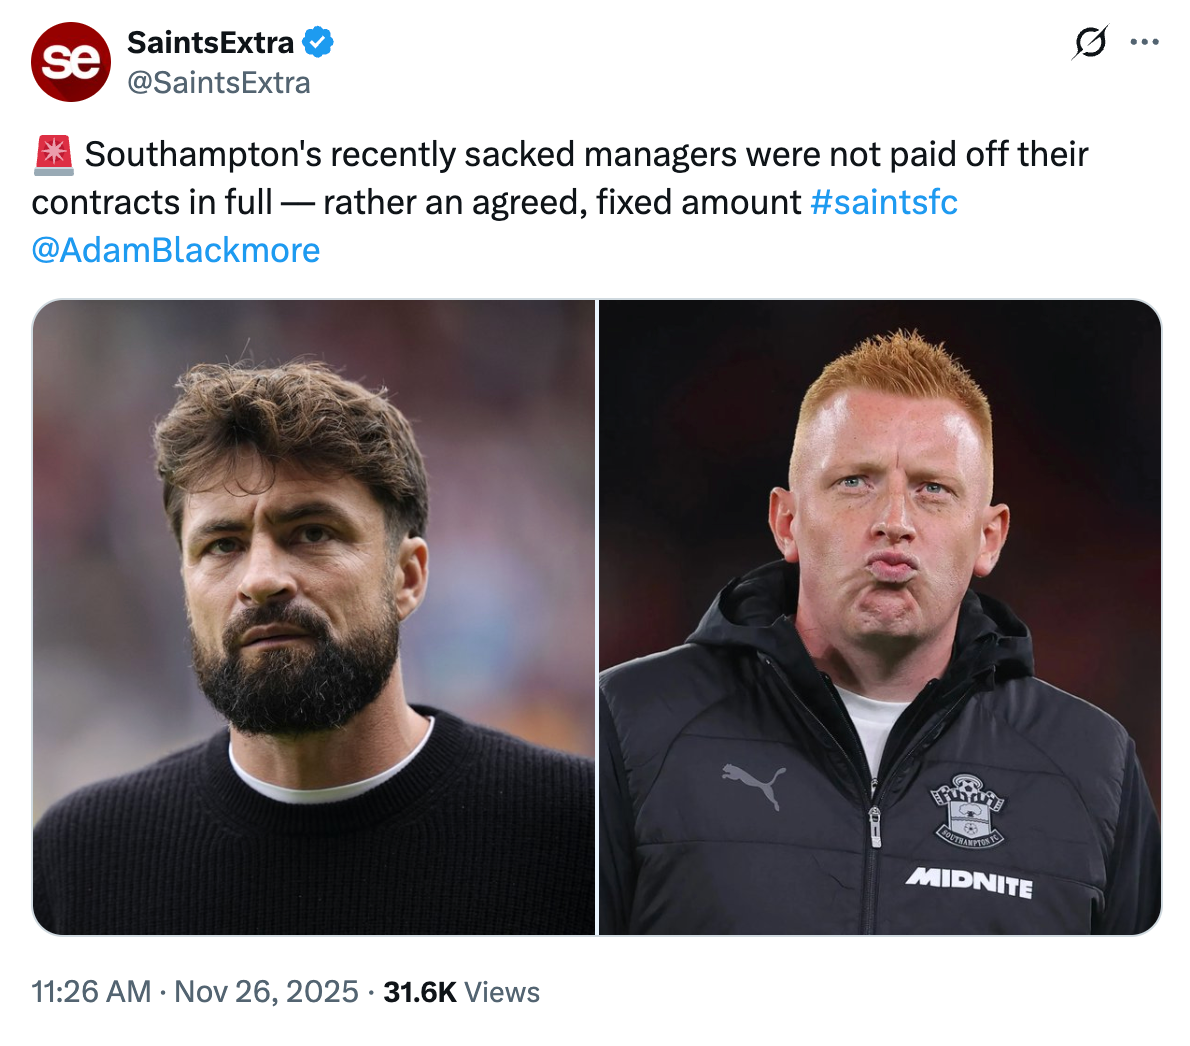The image size is (1190, 1046).
Task: Click the Puma logo on the jacket
Action: (753, 783)
